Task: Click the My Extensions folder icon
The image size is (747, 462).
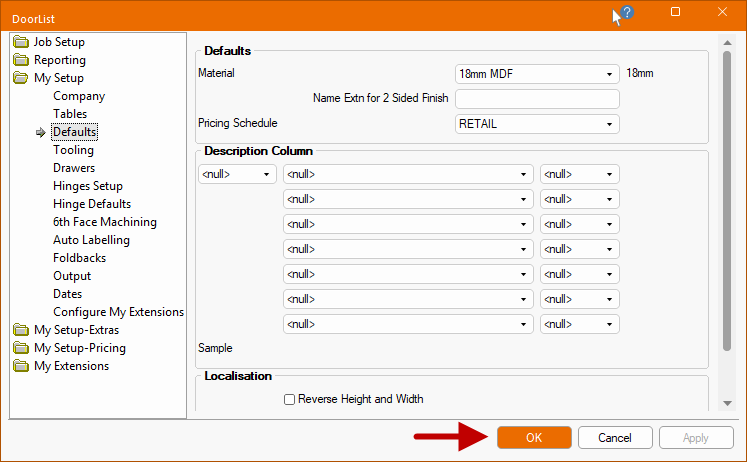Action: (x=21, y=366)
